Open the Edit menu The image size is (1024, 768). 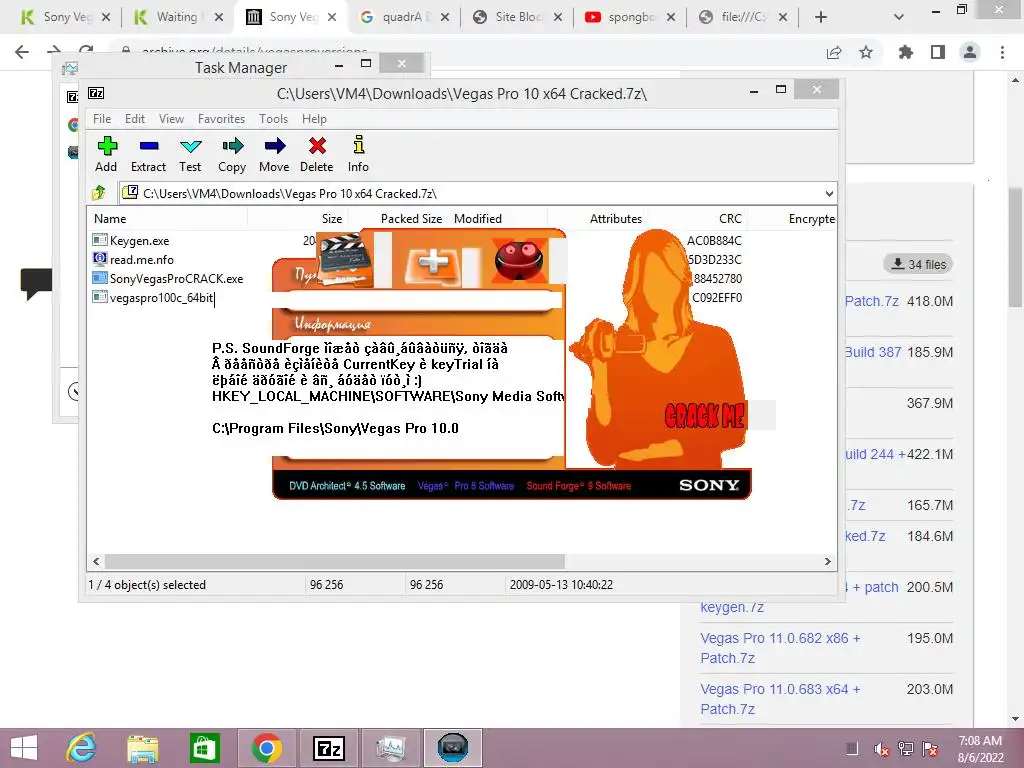(135, 119)
